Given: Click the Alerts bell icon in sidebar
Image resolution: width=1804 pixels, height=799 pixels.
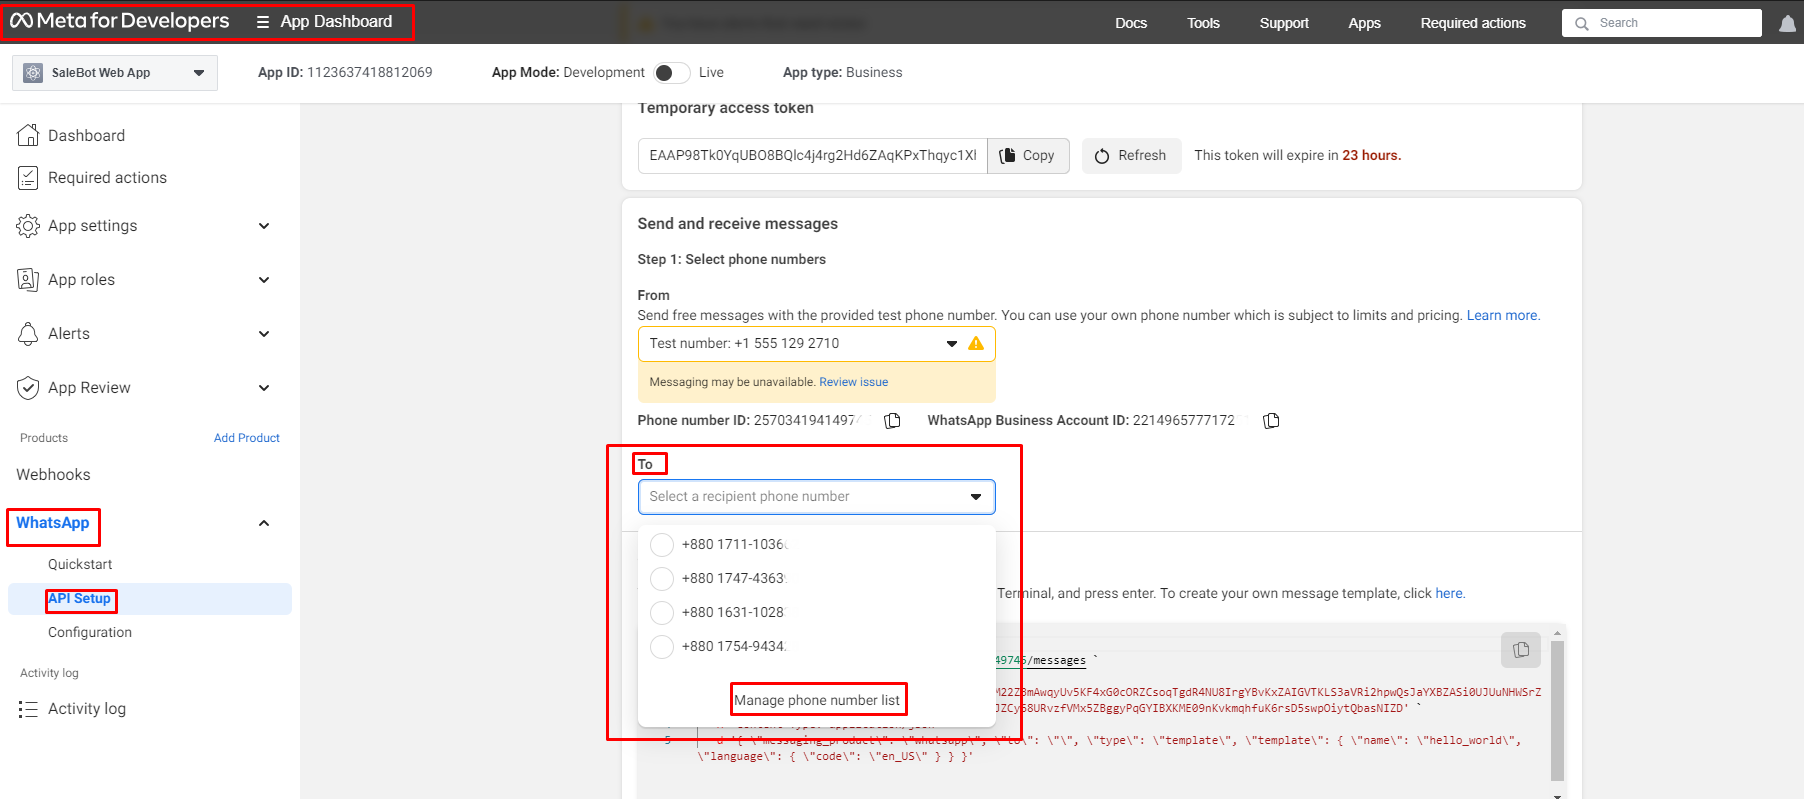Looking at the screenshot, I should [x=28, y=334].
